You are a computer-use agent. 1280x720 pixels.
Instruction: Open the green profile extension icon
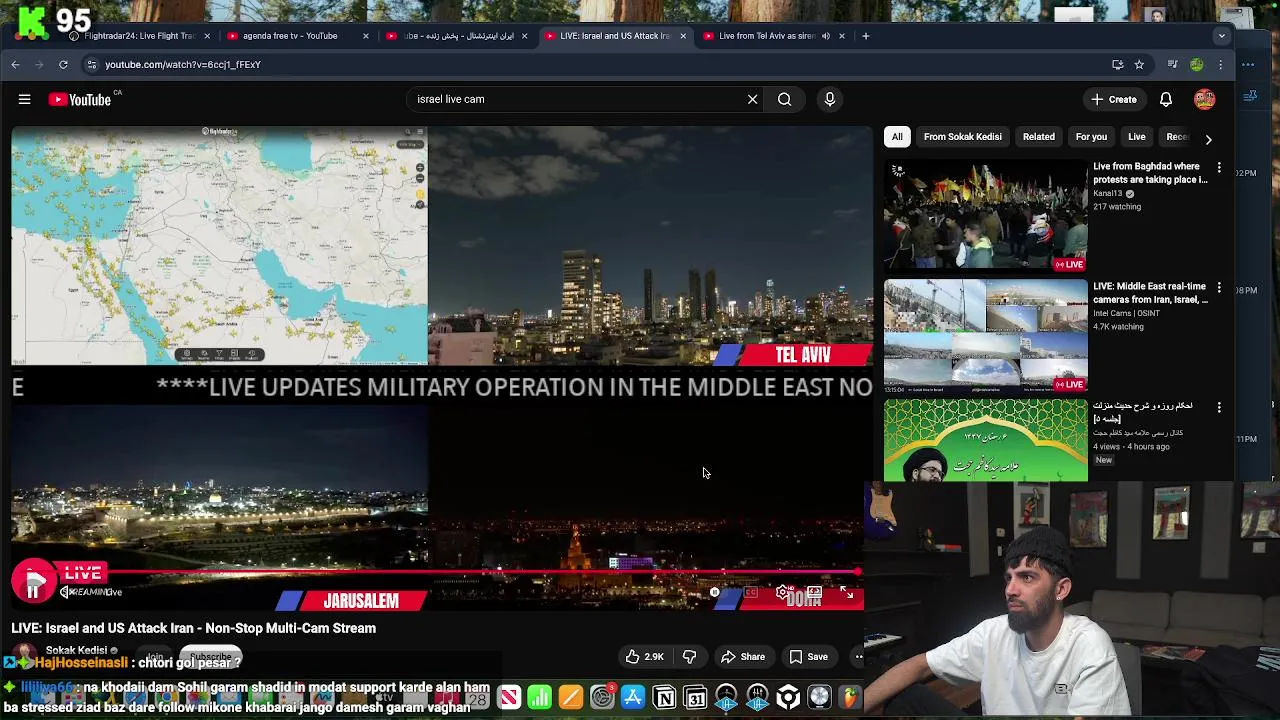pos(1196,64)
